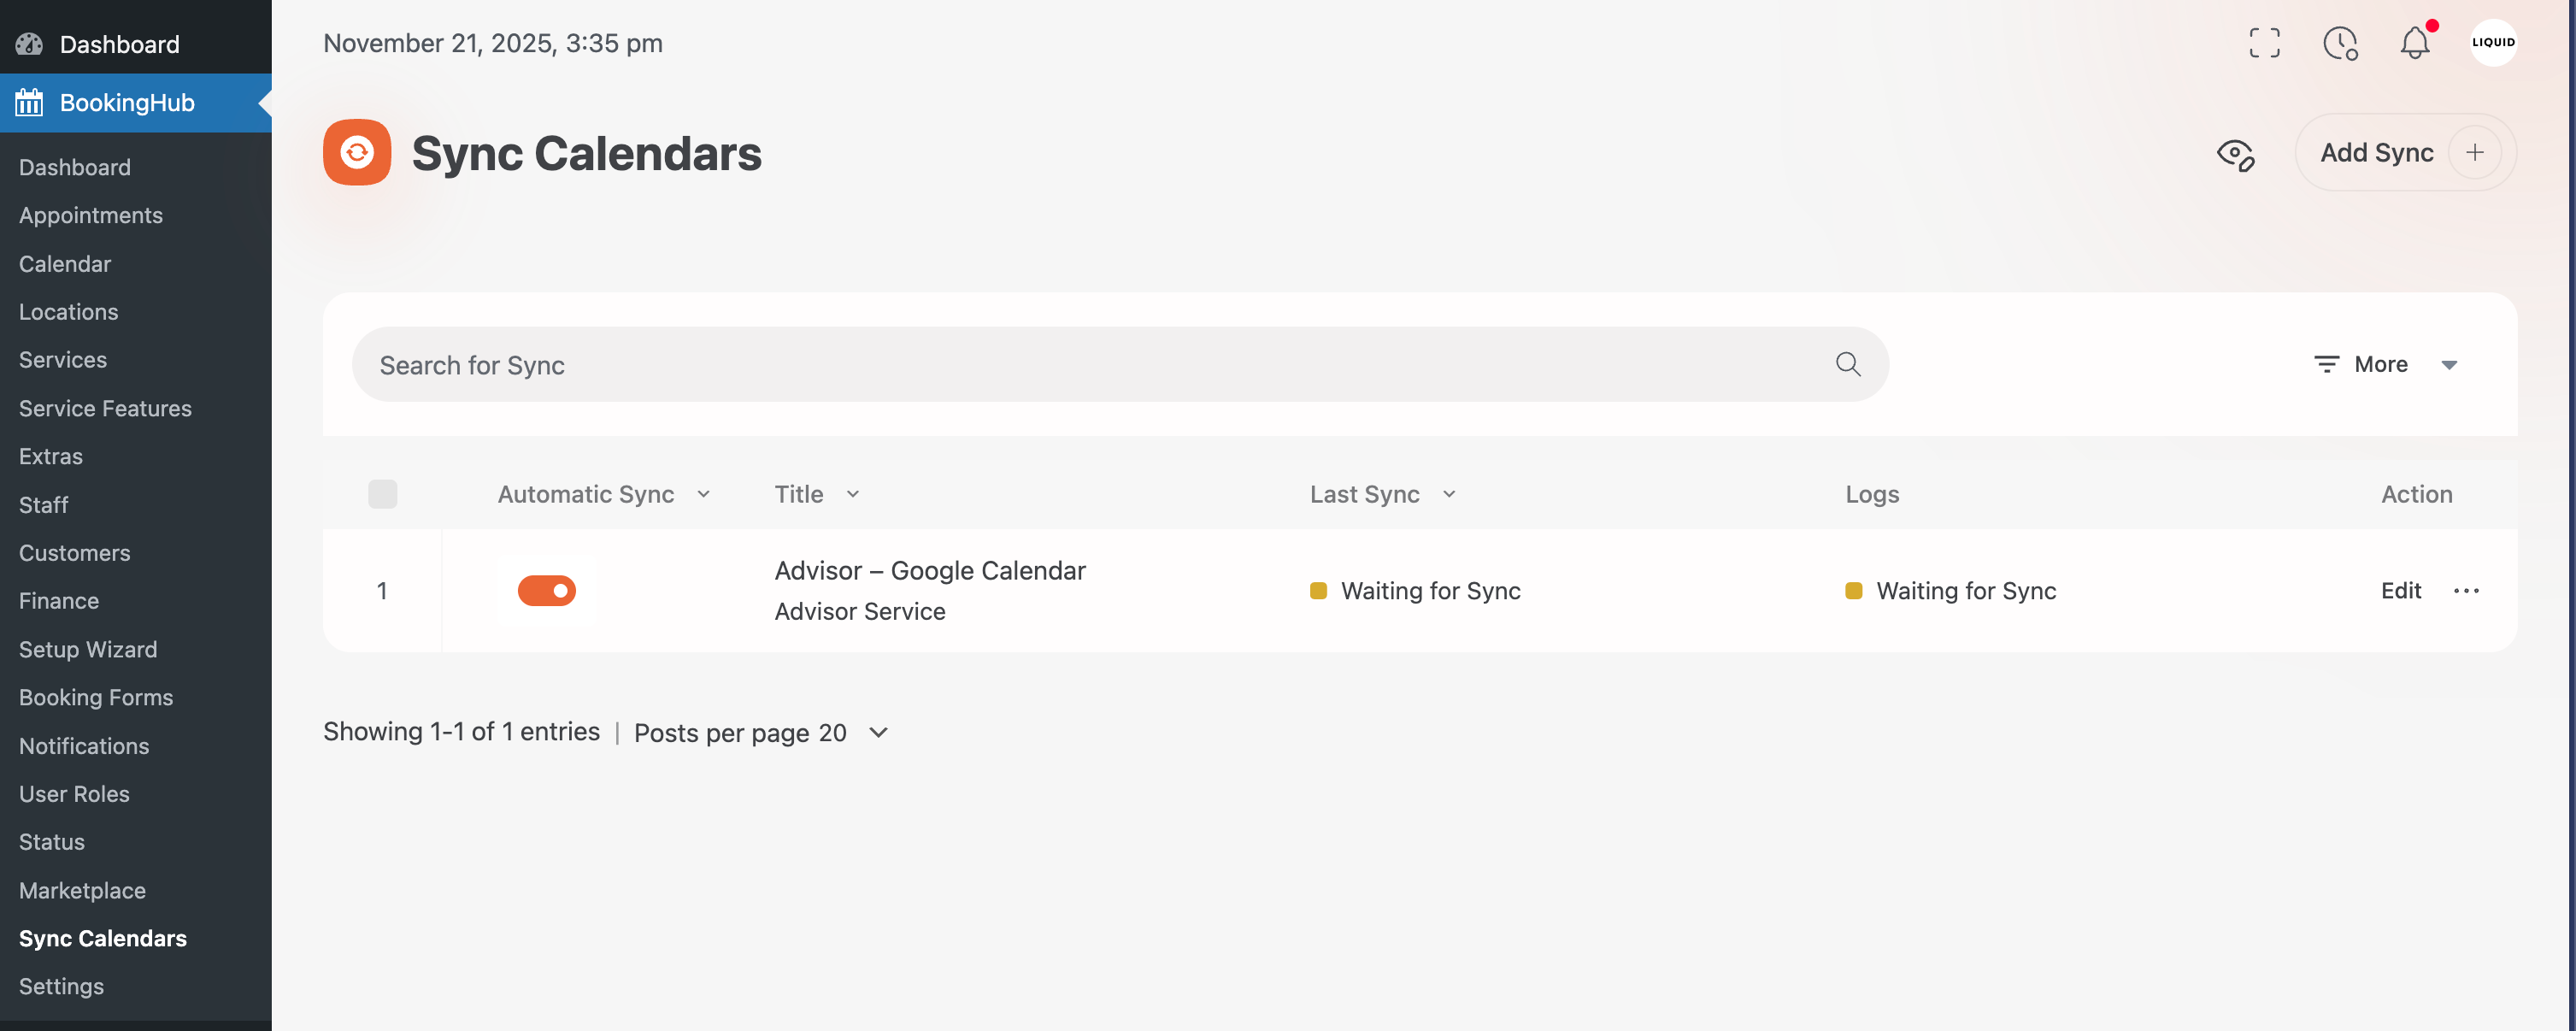Open Appointments in sidebar menu

tap(91, 215)
